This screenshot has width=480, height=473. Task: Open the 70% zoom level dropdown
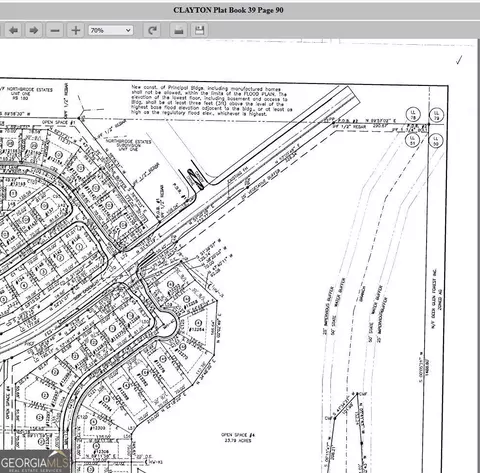111,30
